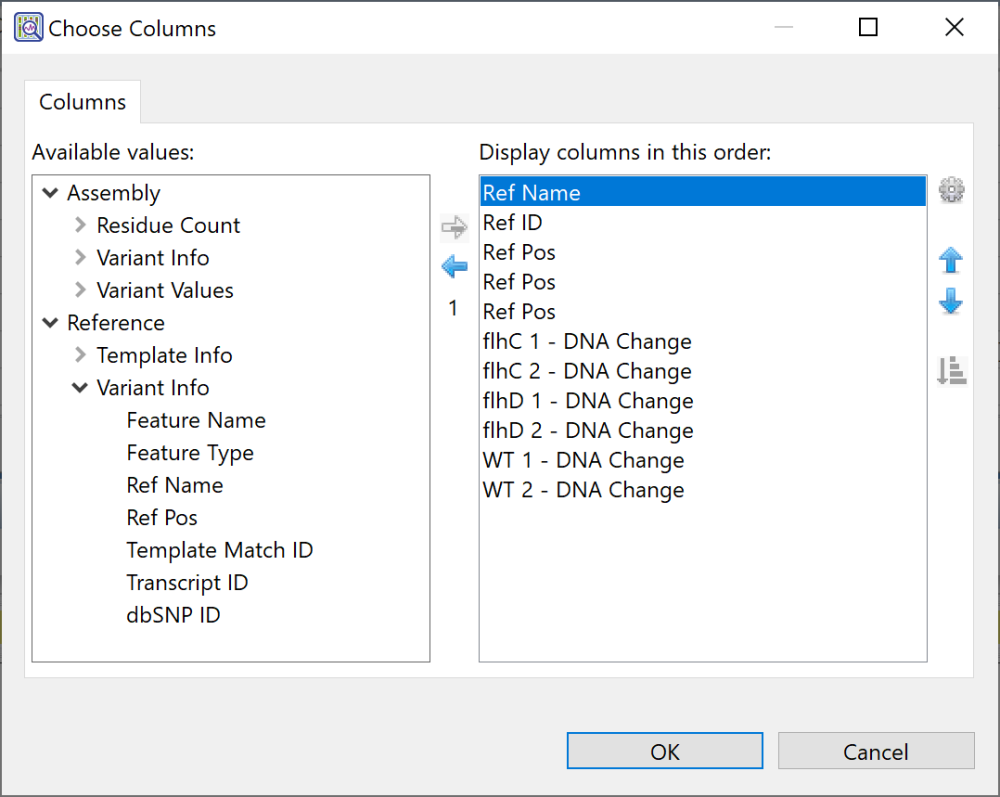Image resolution: width=1000 pixels, height=797 pixels.
Task: Collapse Variant Info under Reference
Action: (79, 388)
